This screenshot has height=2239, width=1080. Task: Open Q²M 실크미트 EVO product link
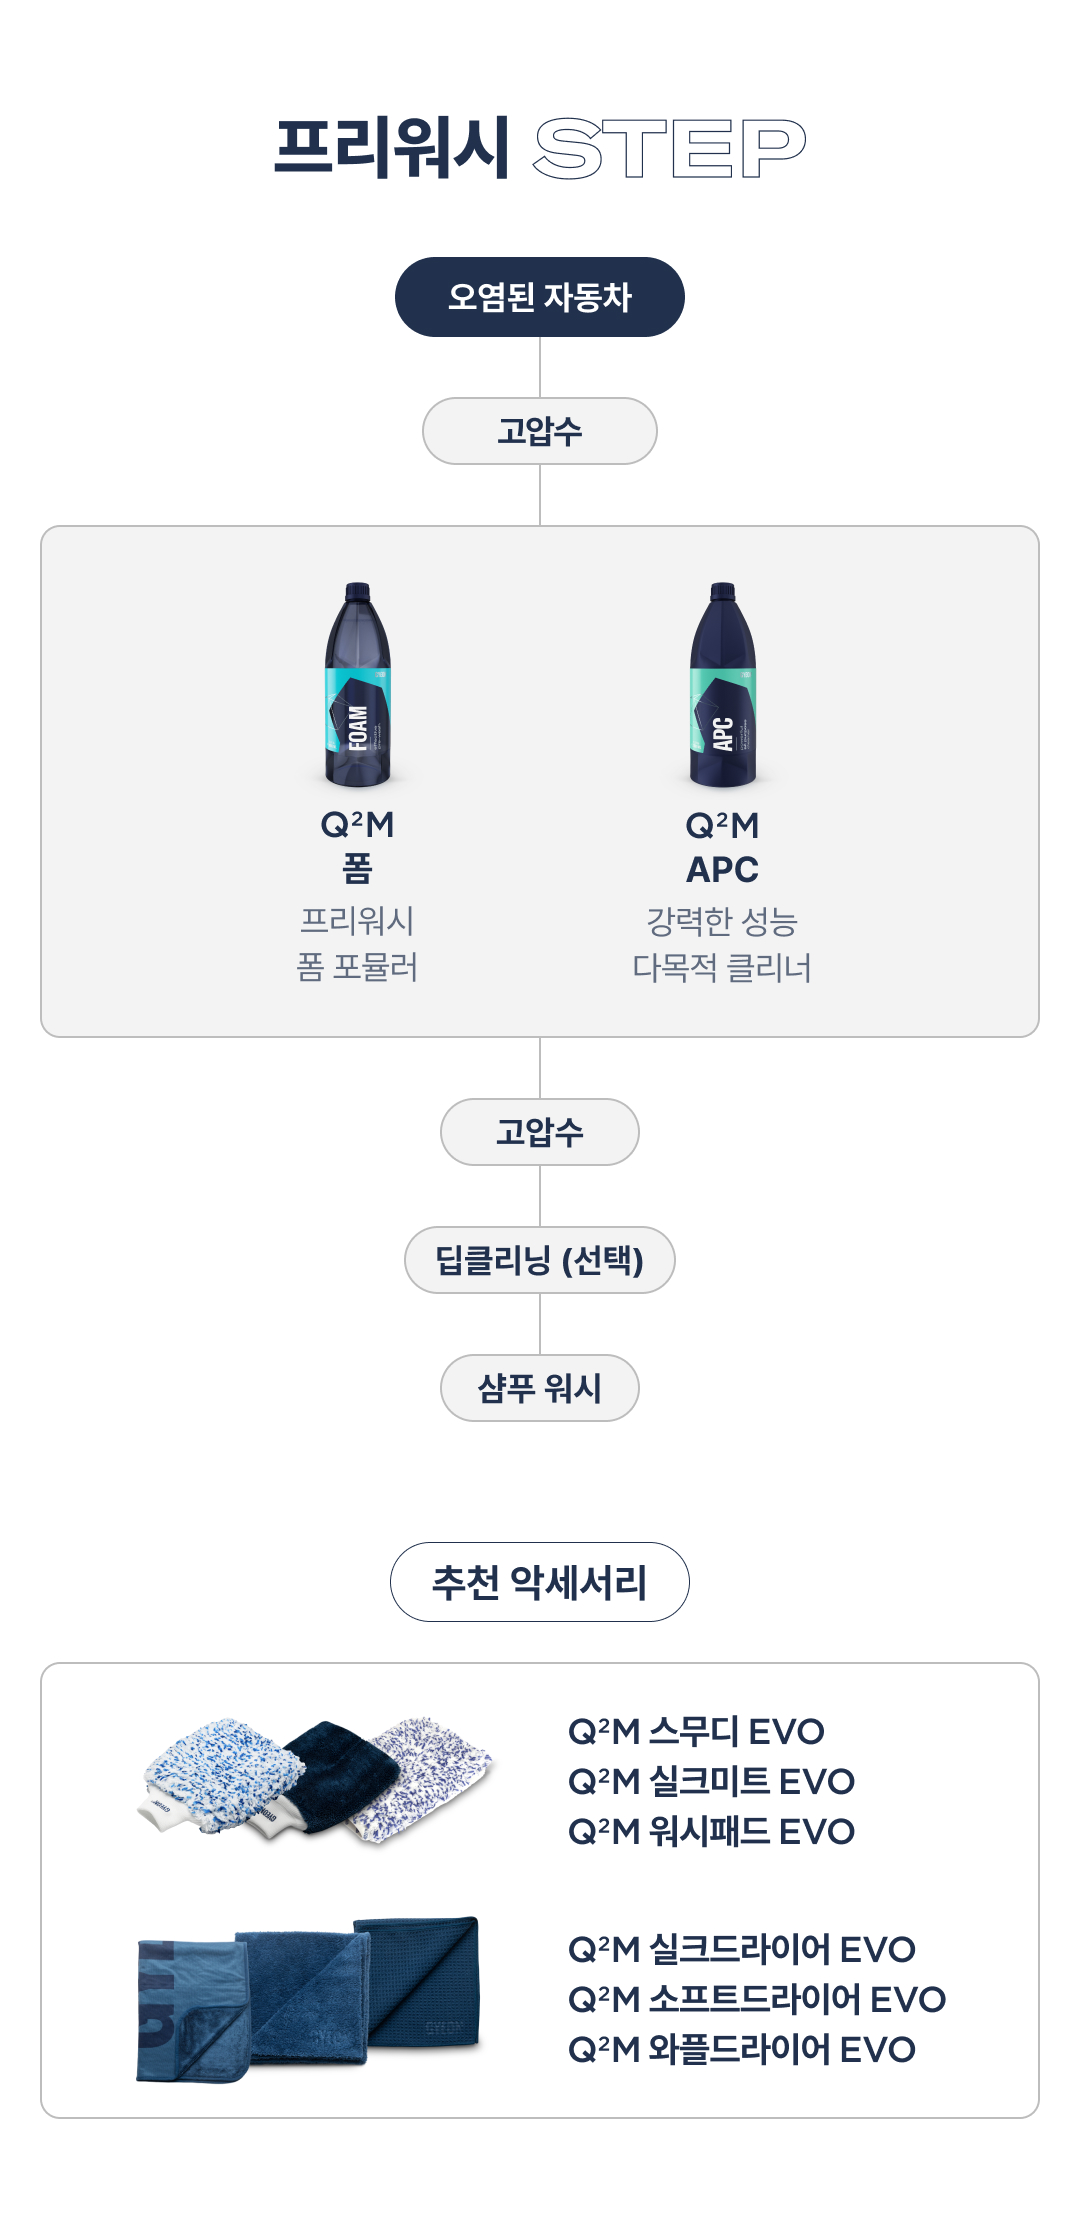(711, 1781)
